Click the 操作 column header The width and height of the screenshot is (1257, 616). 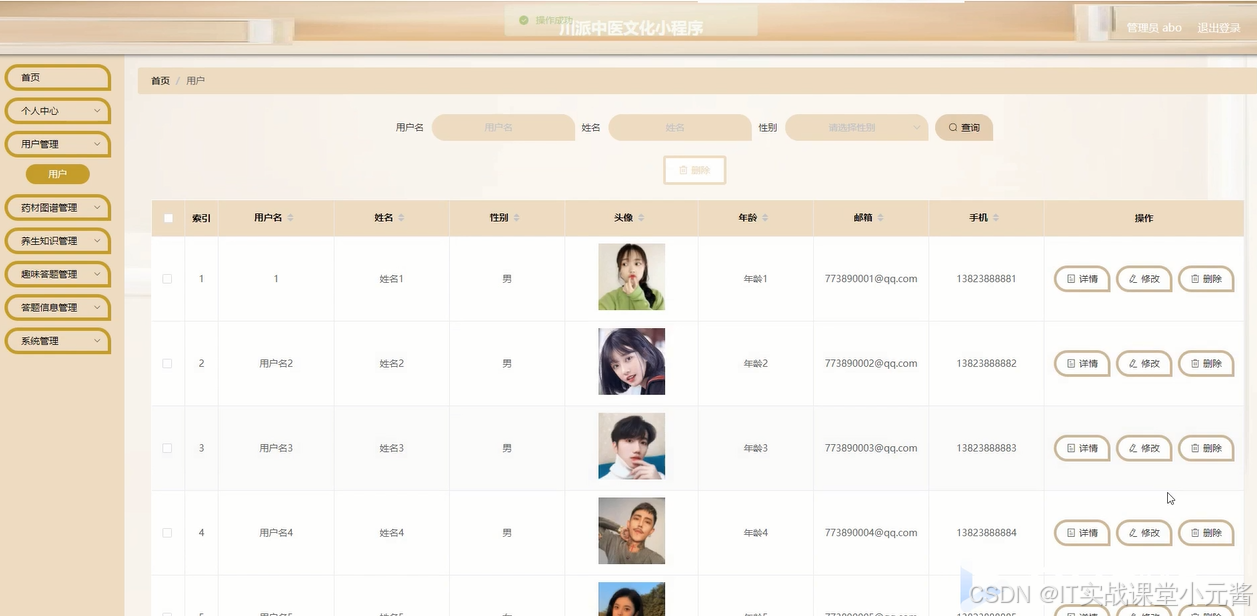point(1144,218)
